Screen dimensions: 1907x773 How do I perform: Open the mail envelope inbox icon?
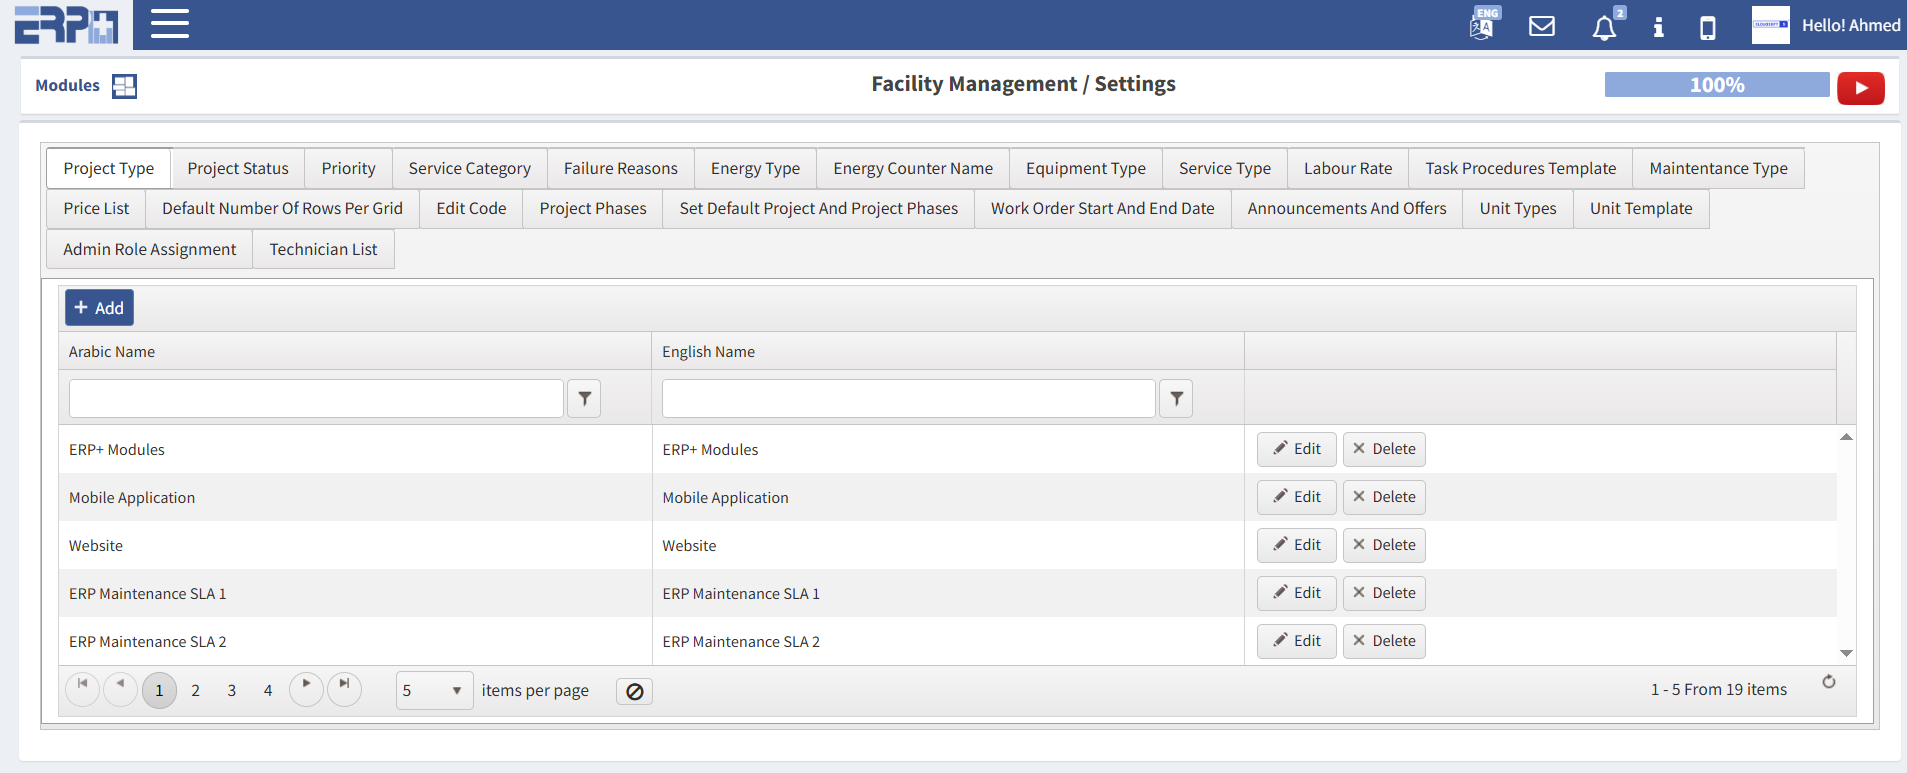pyautogui.click(x=1542, y=26)
